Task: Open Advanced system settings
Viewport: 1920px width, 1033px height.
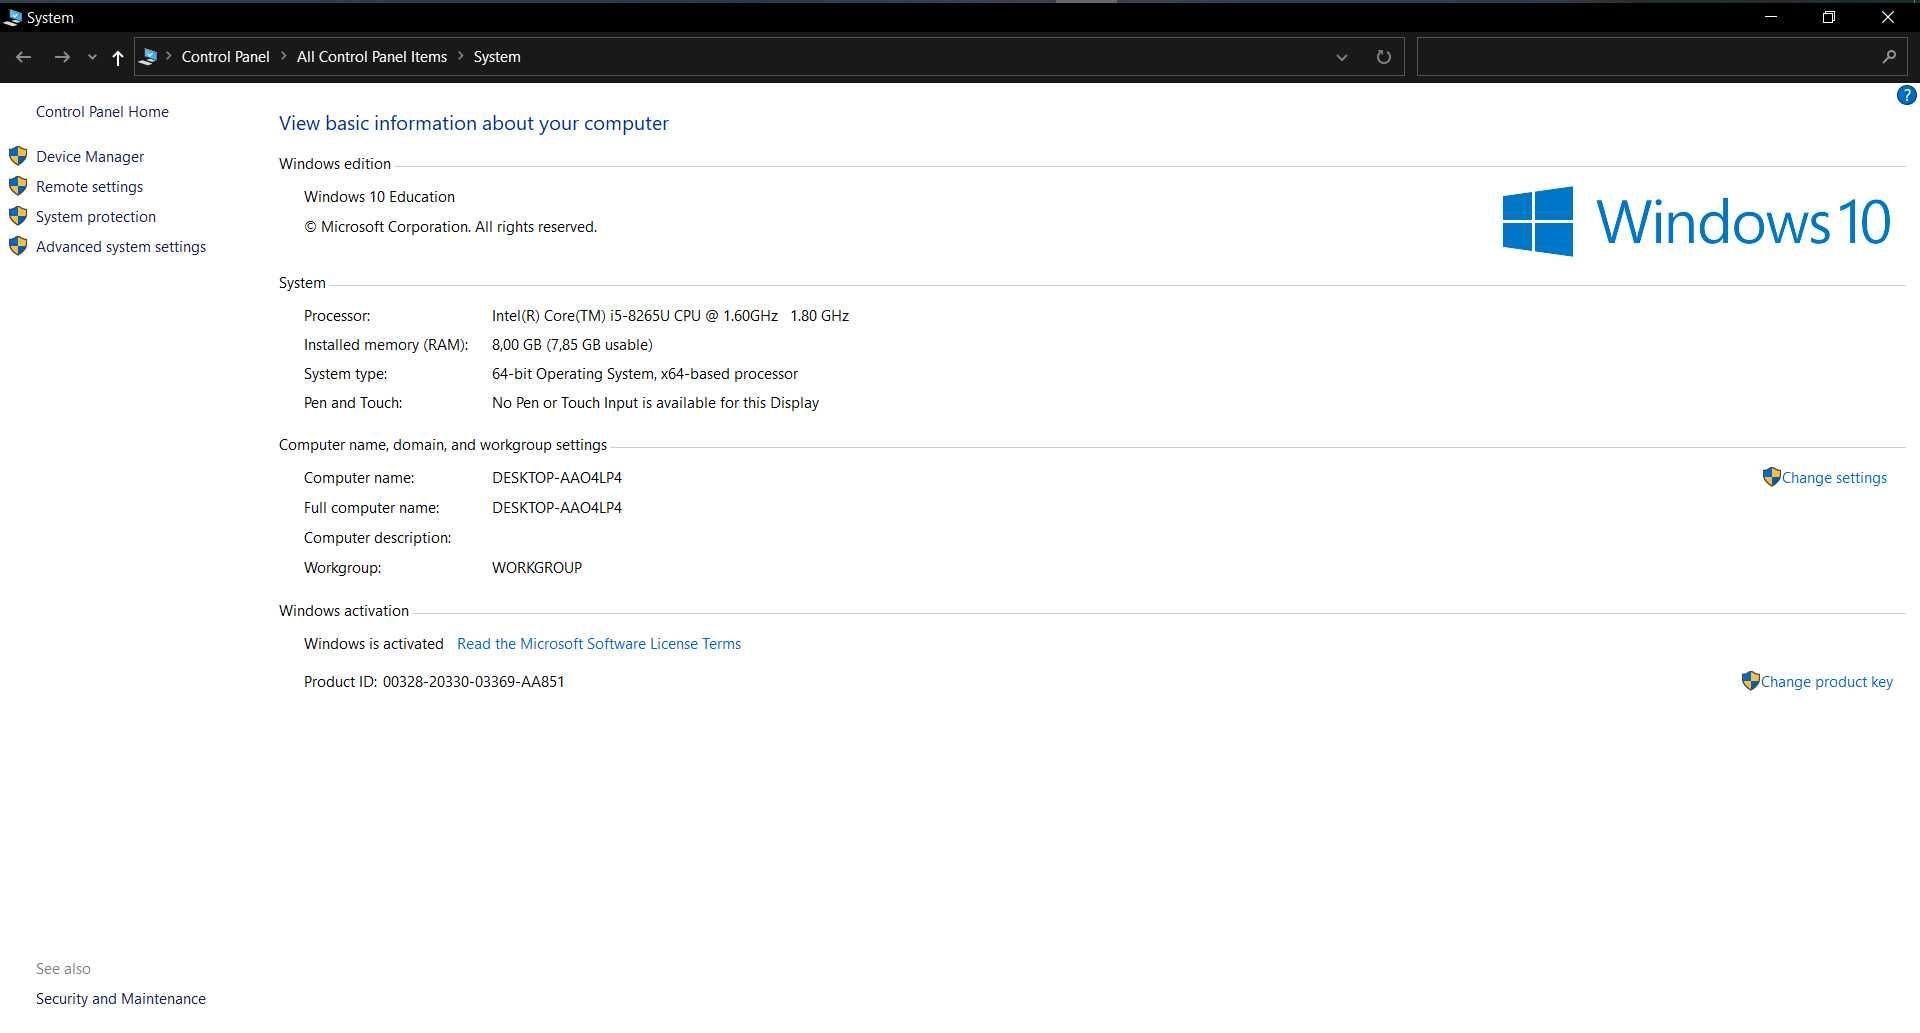Action: 121,247
